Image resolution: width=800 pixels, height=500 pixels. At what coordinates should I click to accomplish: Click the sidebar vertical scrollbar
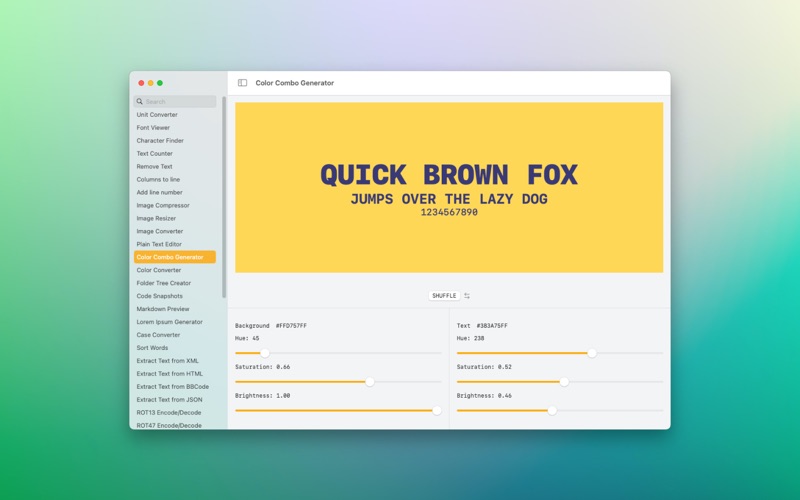point(224,200)
